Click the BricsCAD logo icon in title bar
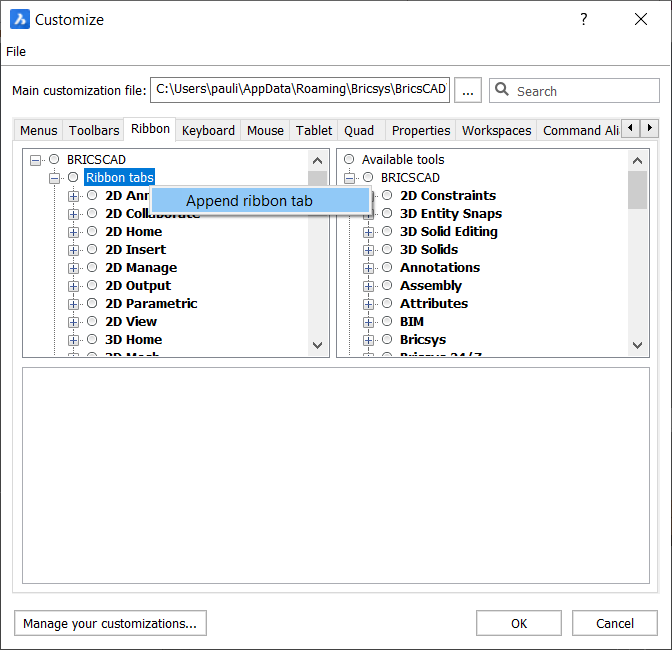The height and width of the screenshot is (650, 672). click(20, 19)
